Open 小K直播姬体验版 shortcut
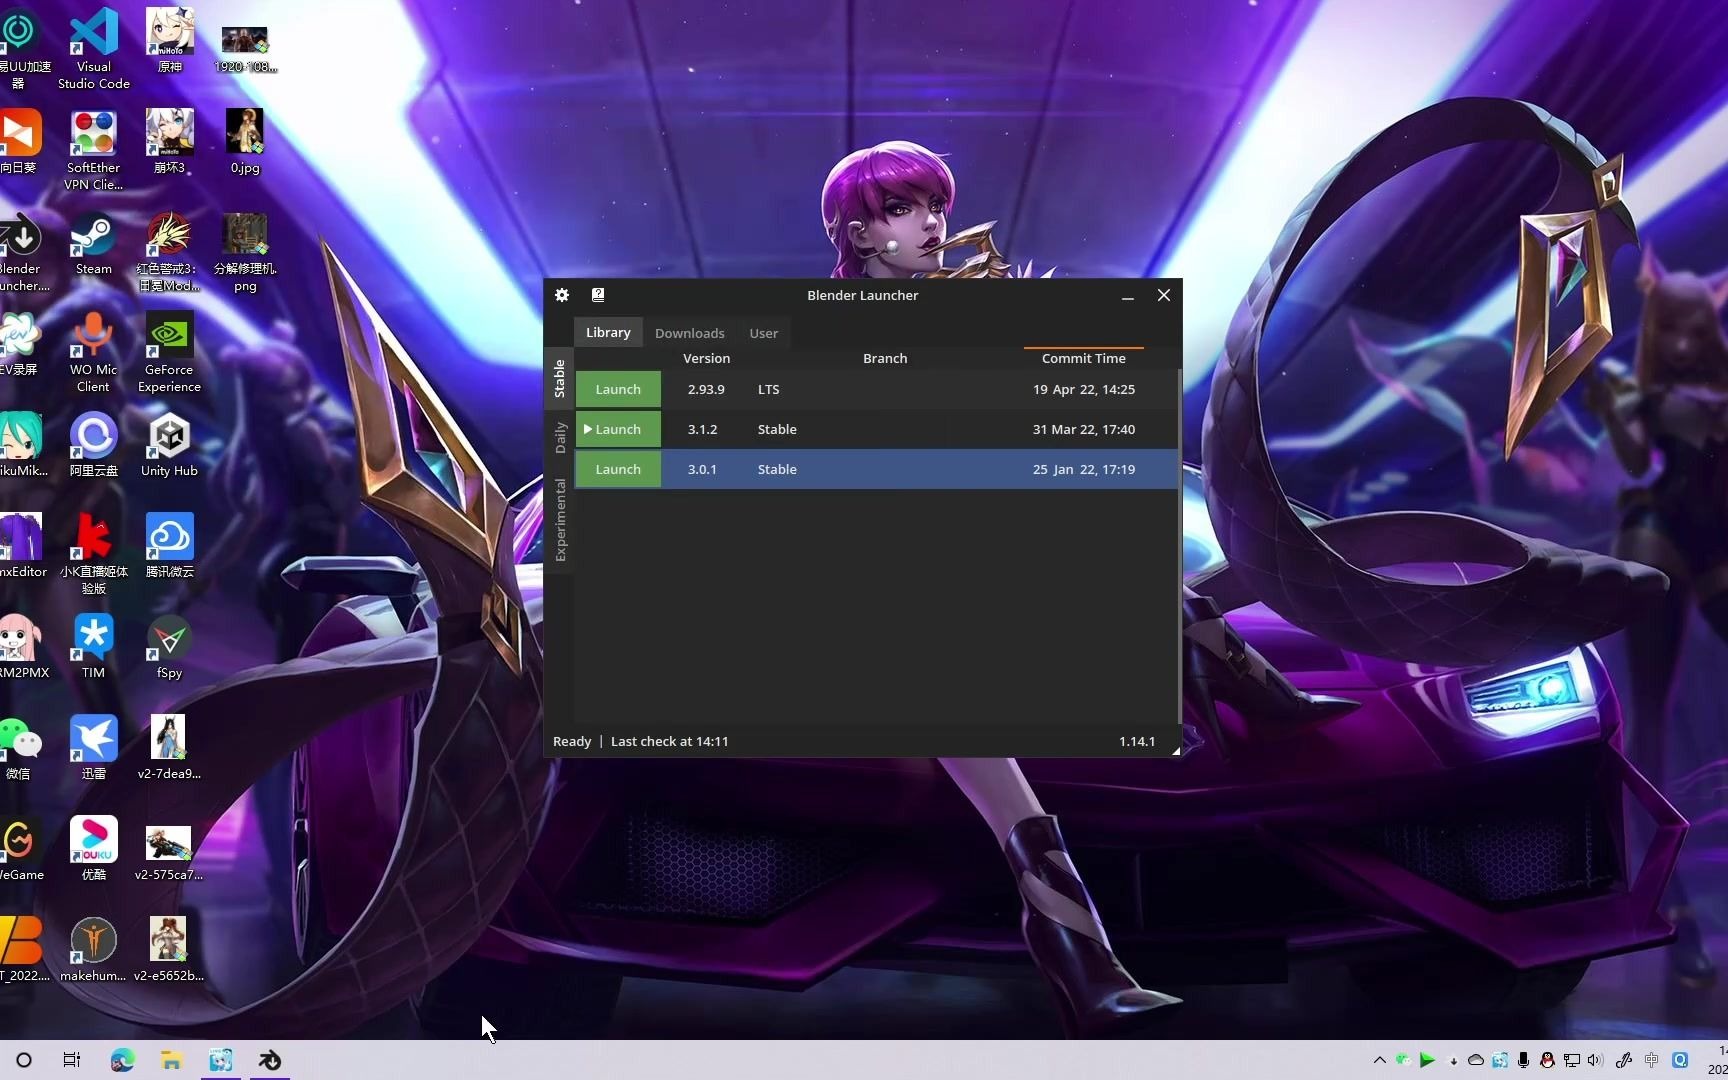Viewport: 1728px width, 1080px height. tap(94, 555)
